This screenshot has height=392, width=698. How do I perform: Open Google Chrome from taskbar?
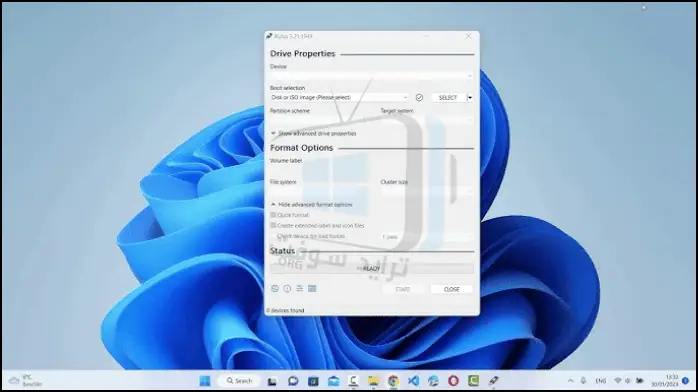coord(393,381)
